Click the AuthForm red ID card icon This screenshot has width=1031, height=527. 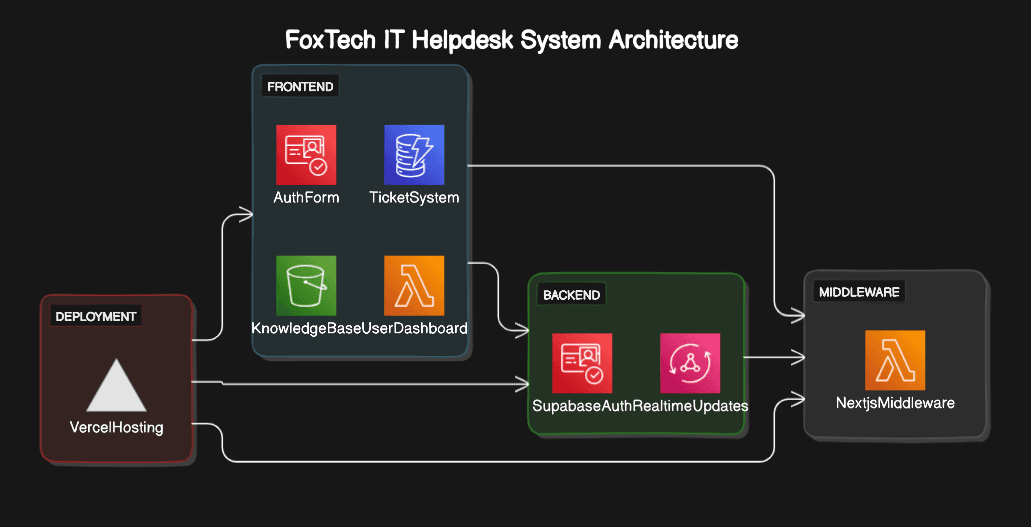coord(306,155)
